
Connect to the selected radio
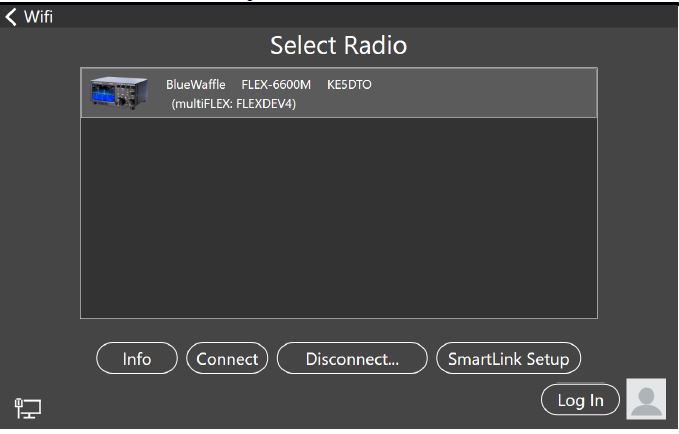click(227, 358)
